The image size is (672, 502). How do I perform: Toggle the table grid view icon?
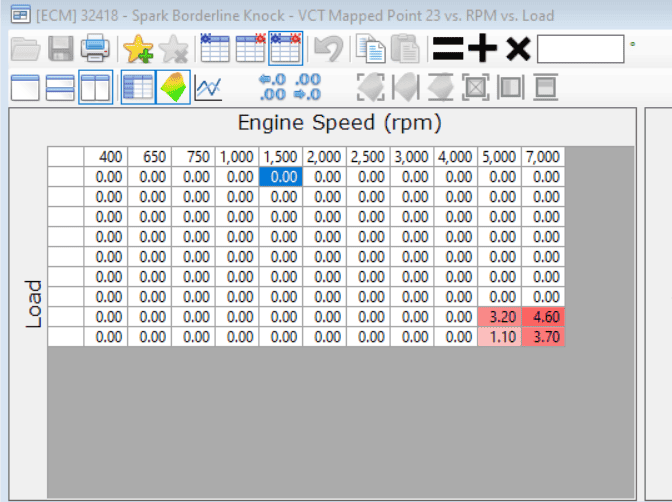(138, 87)
